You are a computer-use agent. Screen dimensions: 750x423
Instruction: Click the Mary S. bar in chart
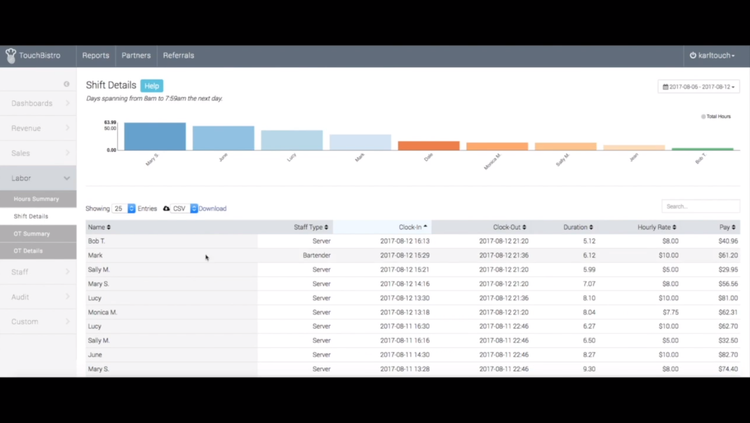click(x=155, y=136)
